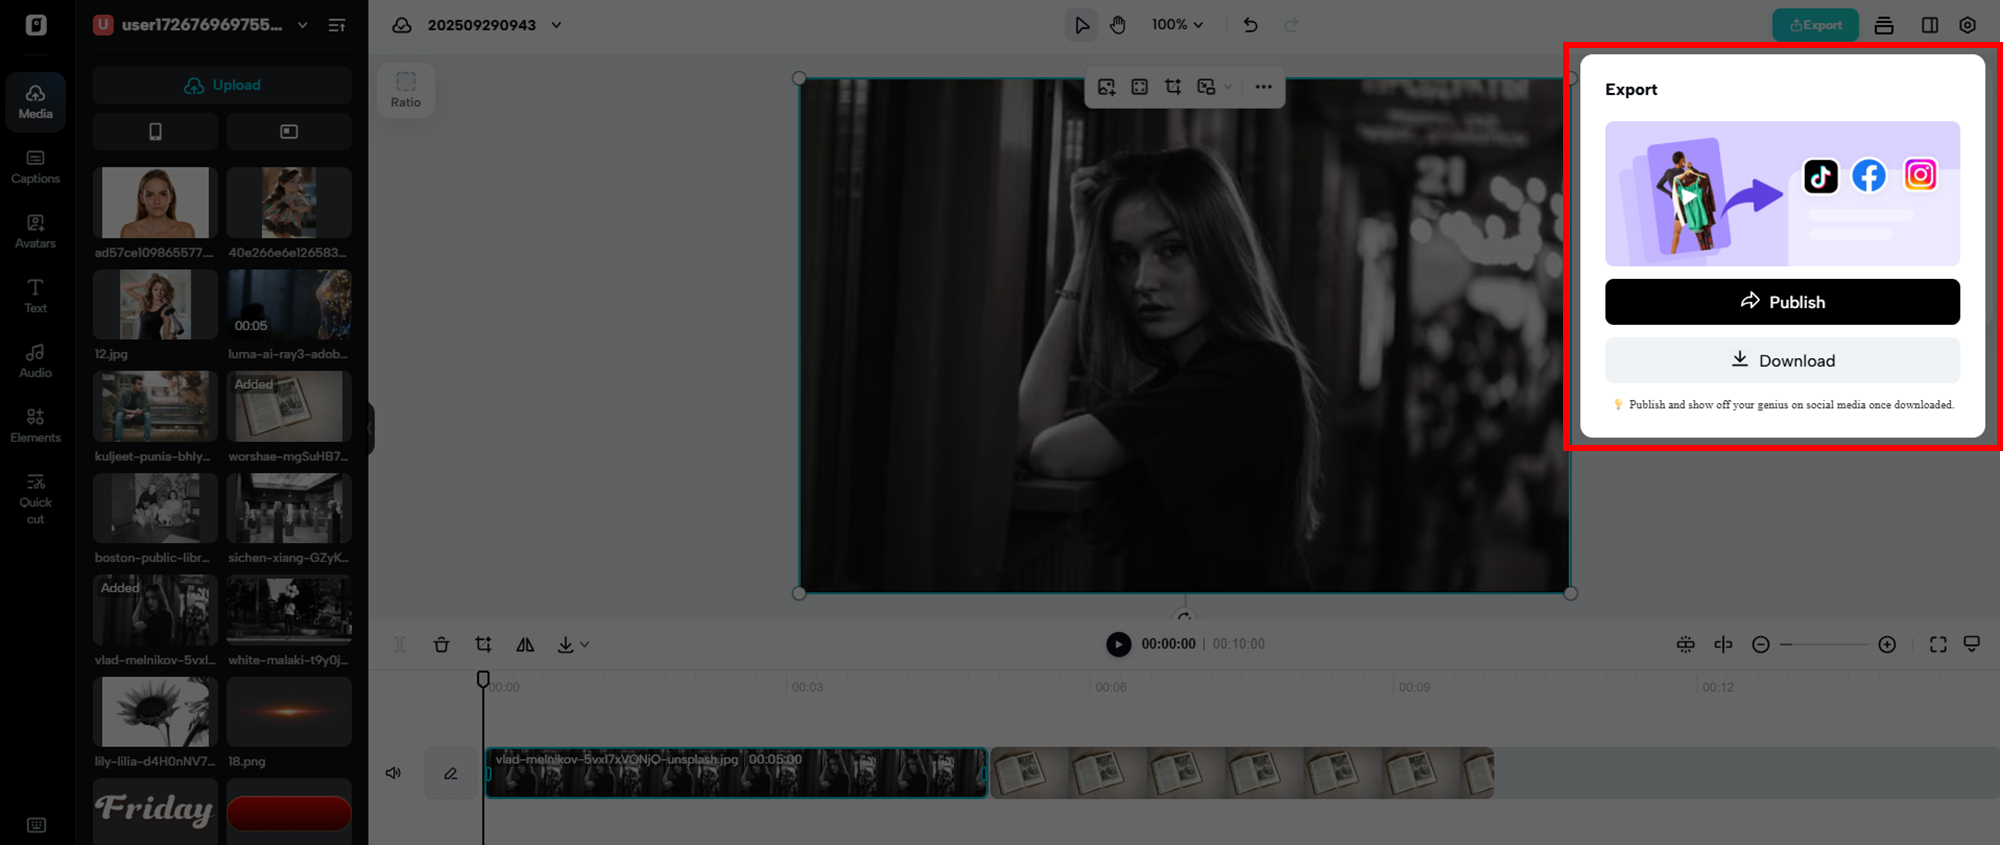
Task: Select the Friday text thumbnail
Action: coord(155,811)
